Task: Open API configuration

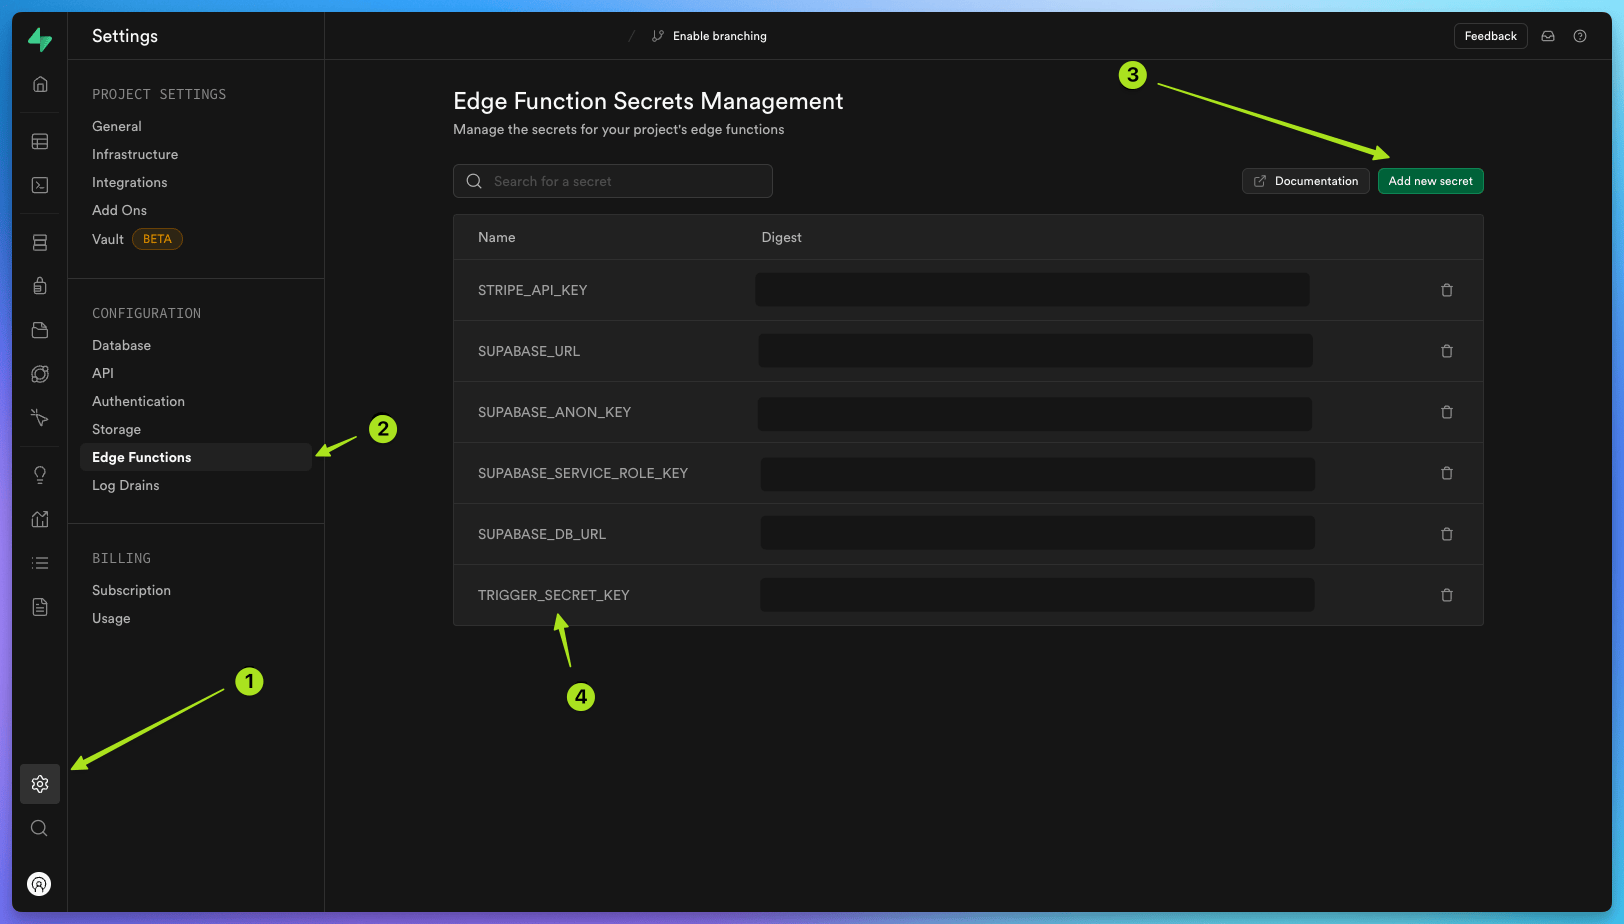Action: pyautogui.click(x=103, y=373)
